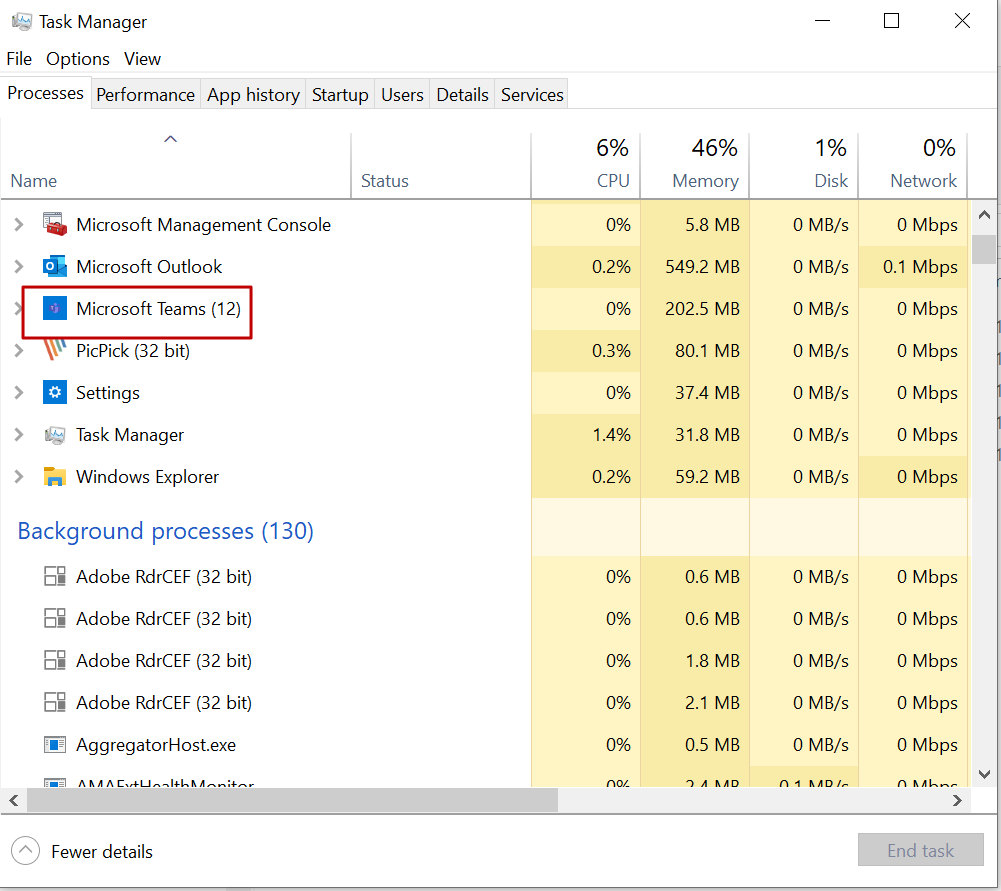This screenshot has height=891, width=1001.
Task: Collapse details using the Fewer details arrow icon
Action: [26, 851]
